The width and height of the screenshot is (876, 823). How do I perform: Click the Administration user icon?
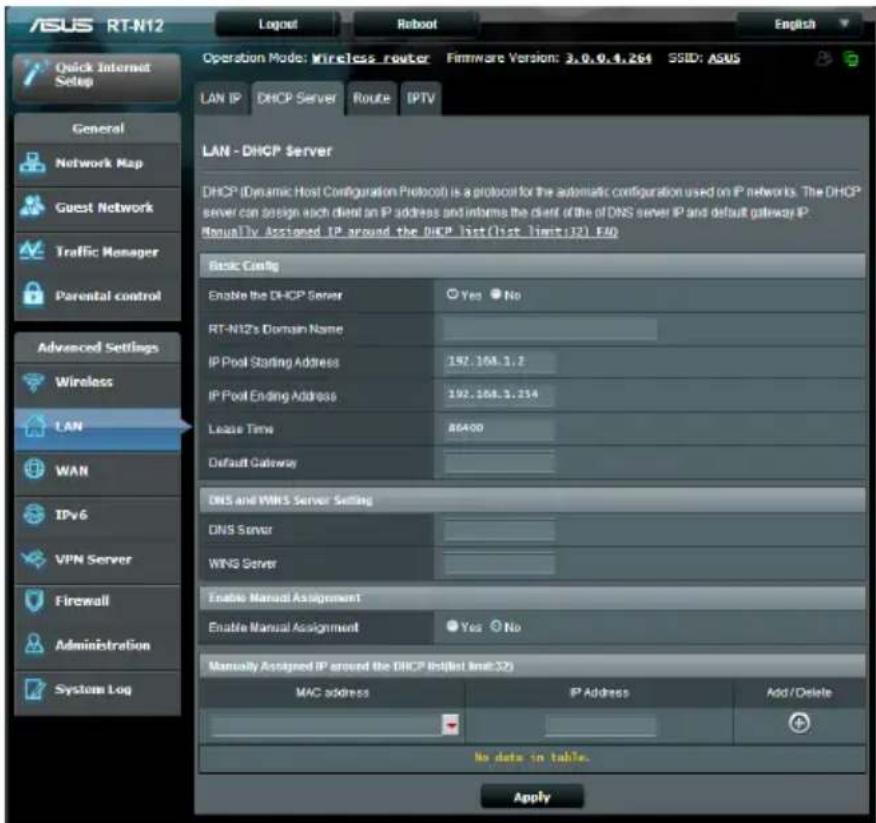click(x=34, y=644)
